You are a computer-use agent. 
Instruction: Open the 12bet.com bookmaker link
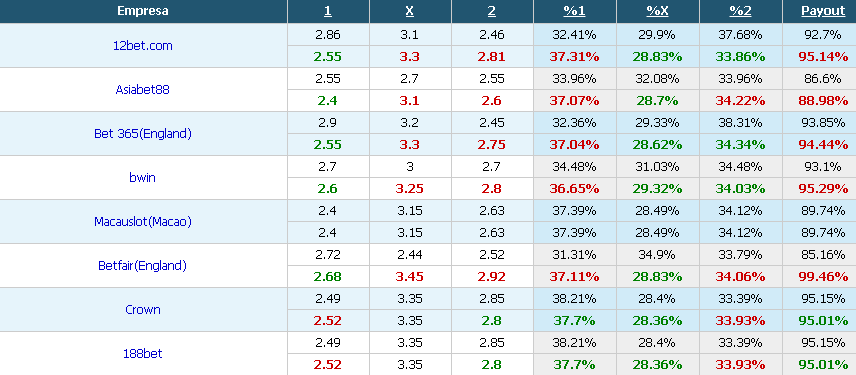click(142, 46)
